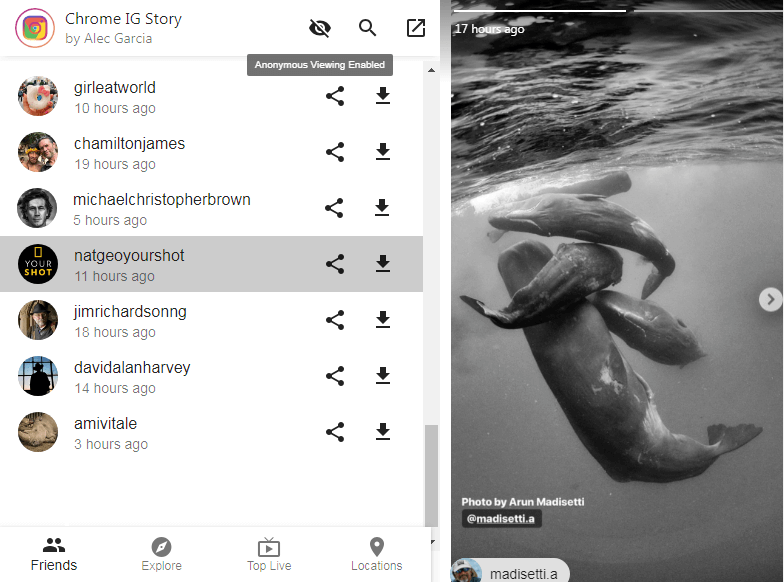
Task: Download chamiltonjames story
Action: pyautogui.click(x=382, y=152)
